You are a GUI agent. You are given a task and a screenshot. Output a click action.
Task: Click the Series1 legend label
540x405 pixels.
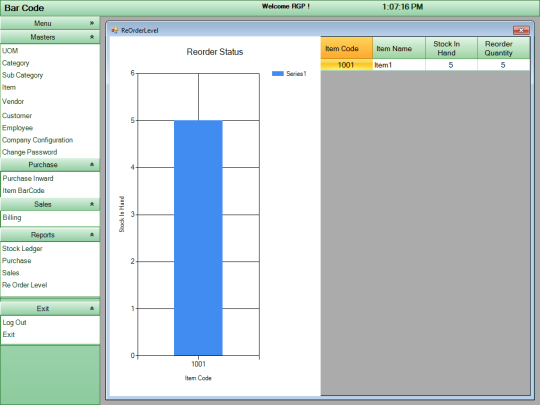(296, 73)
